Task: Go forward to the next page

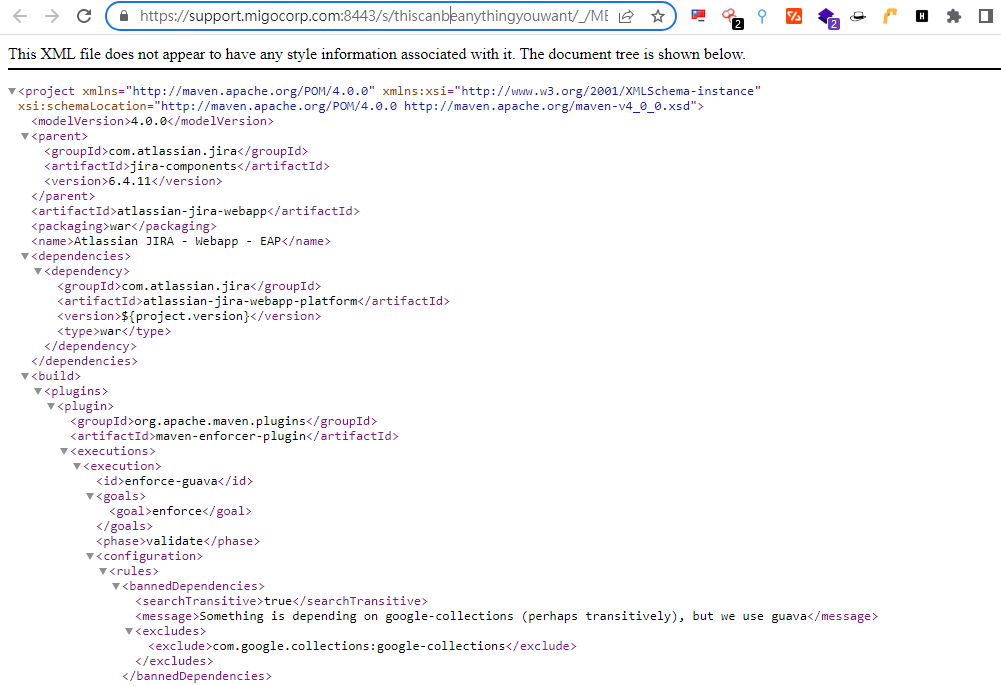Action: (x=52, y=16)
